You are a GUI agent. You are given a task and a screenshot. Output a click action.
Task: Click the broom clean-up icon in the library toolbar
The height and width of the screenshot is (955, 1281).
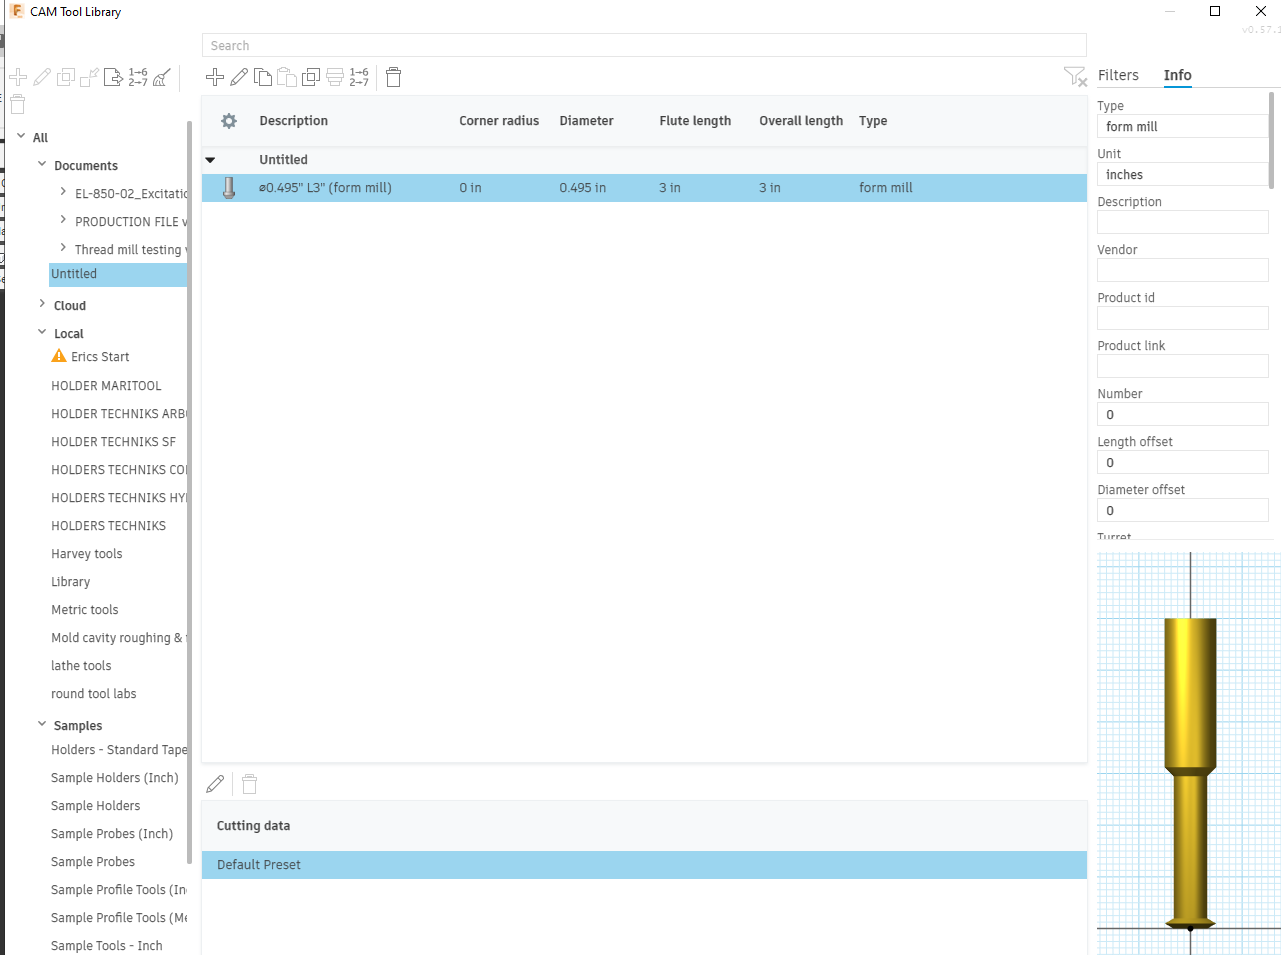pos(162,77)
